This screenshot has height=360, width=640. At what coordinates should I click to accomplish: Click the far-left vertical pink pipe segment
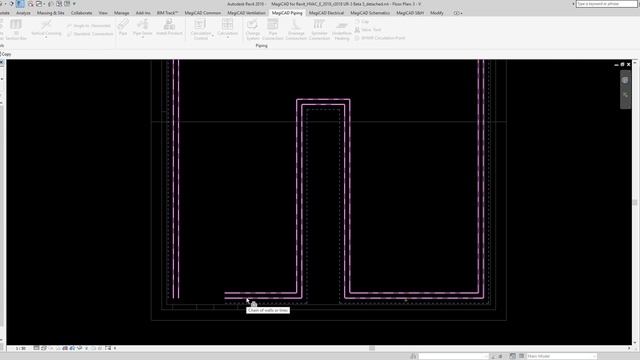coord(173,179)
